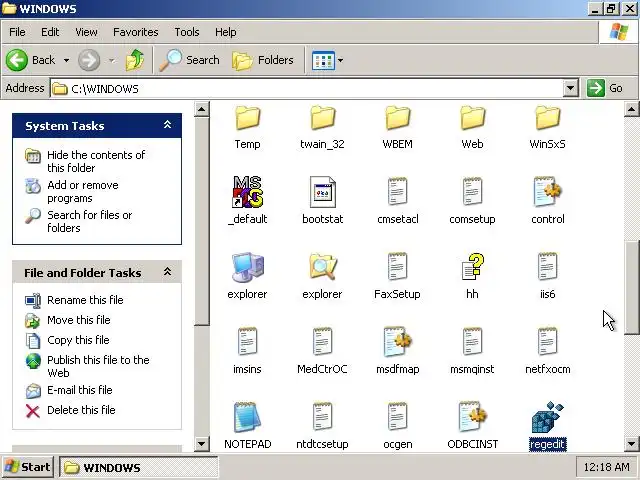Select the _default shortcut icon
Screen dimensions: 640x480
[x=247, y=191]
